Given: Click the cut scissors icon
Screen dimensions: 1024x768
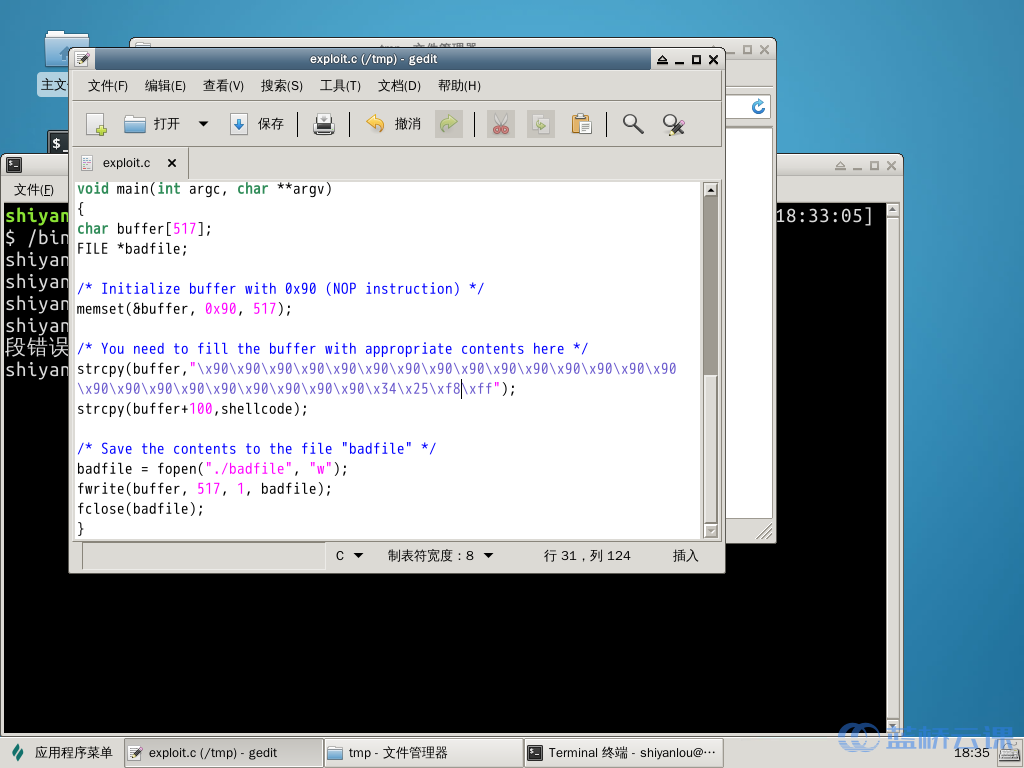Looking at the screenshot, I should 501,124.
